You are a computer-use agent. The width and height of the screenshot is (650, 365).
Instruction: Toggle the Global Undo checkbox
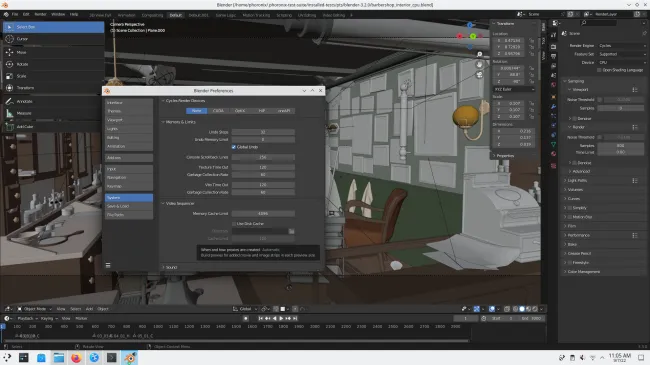(x=234, y=147)
